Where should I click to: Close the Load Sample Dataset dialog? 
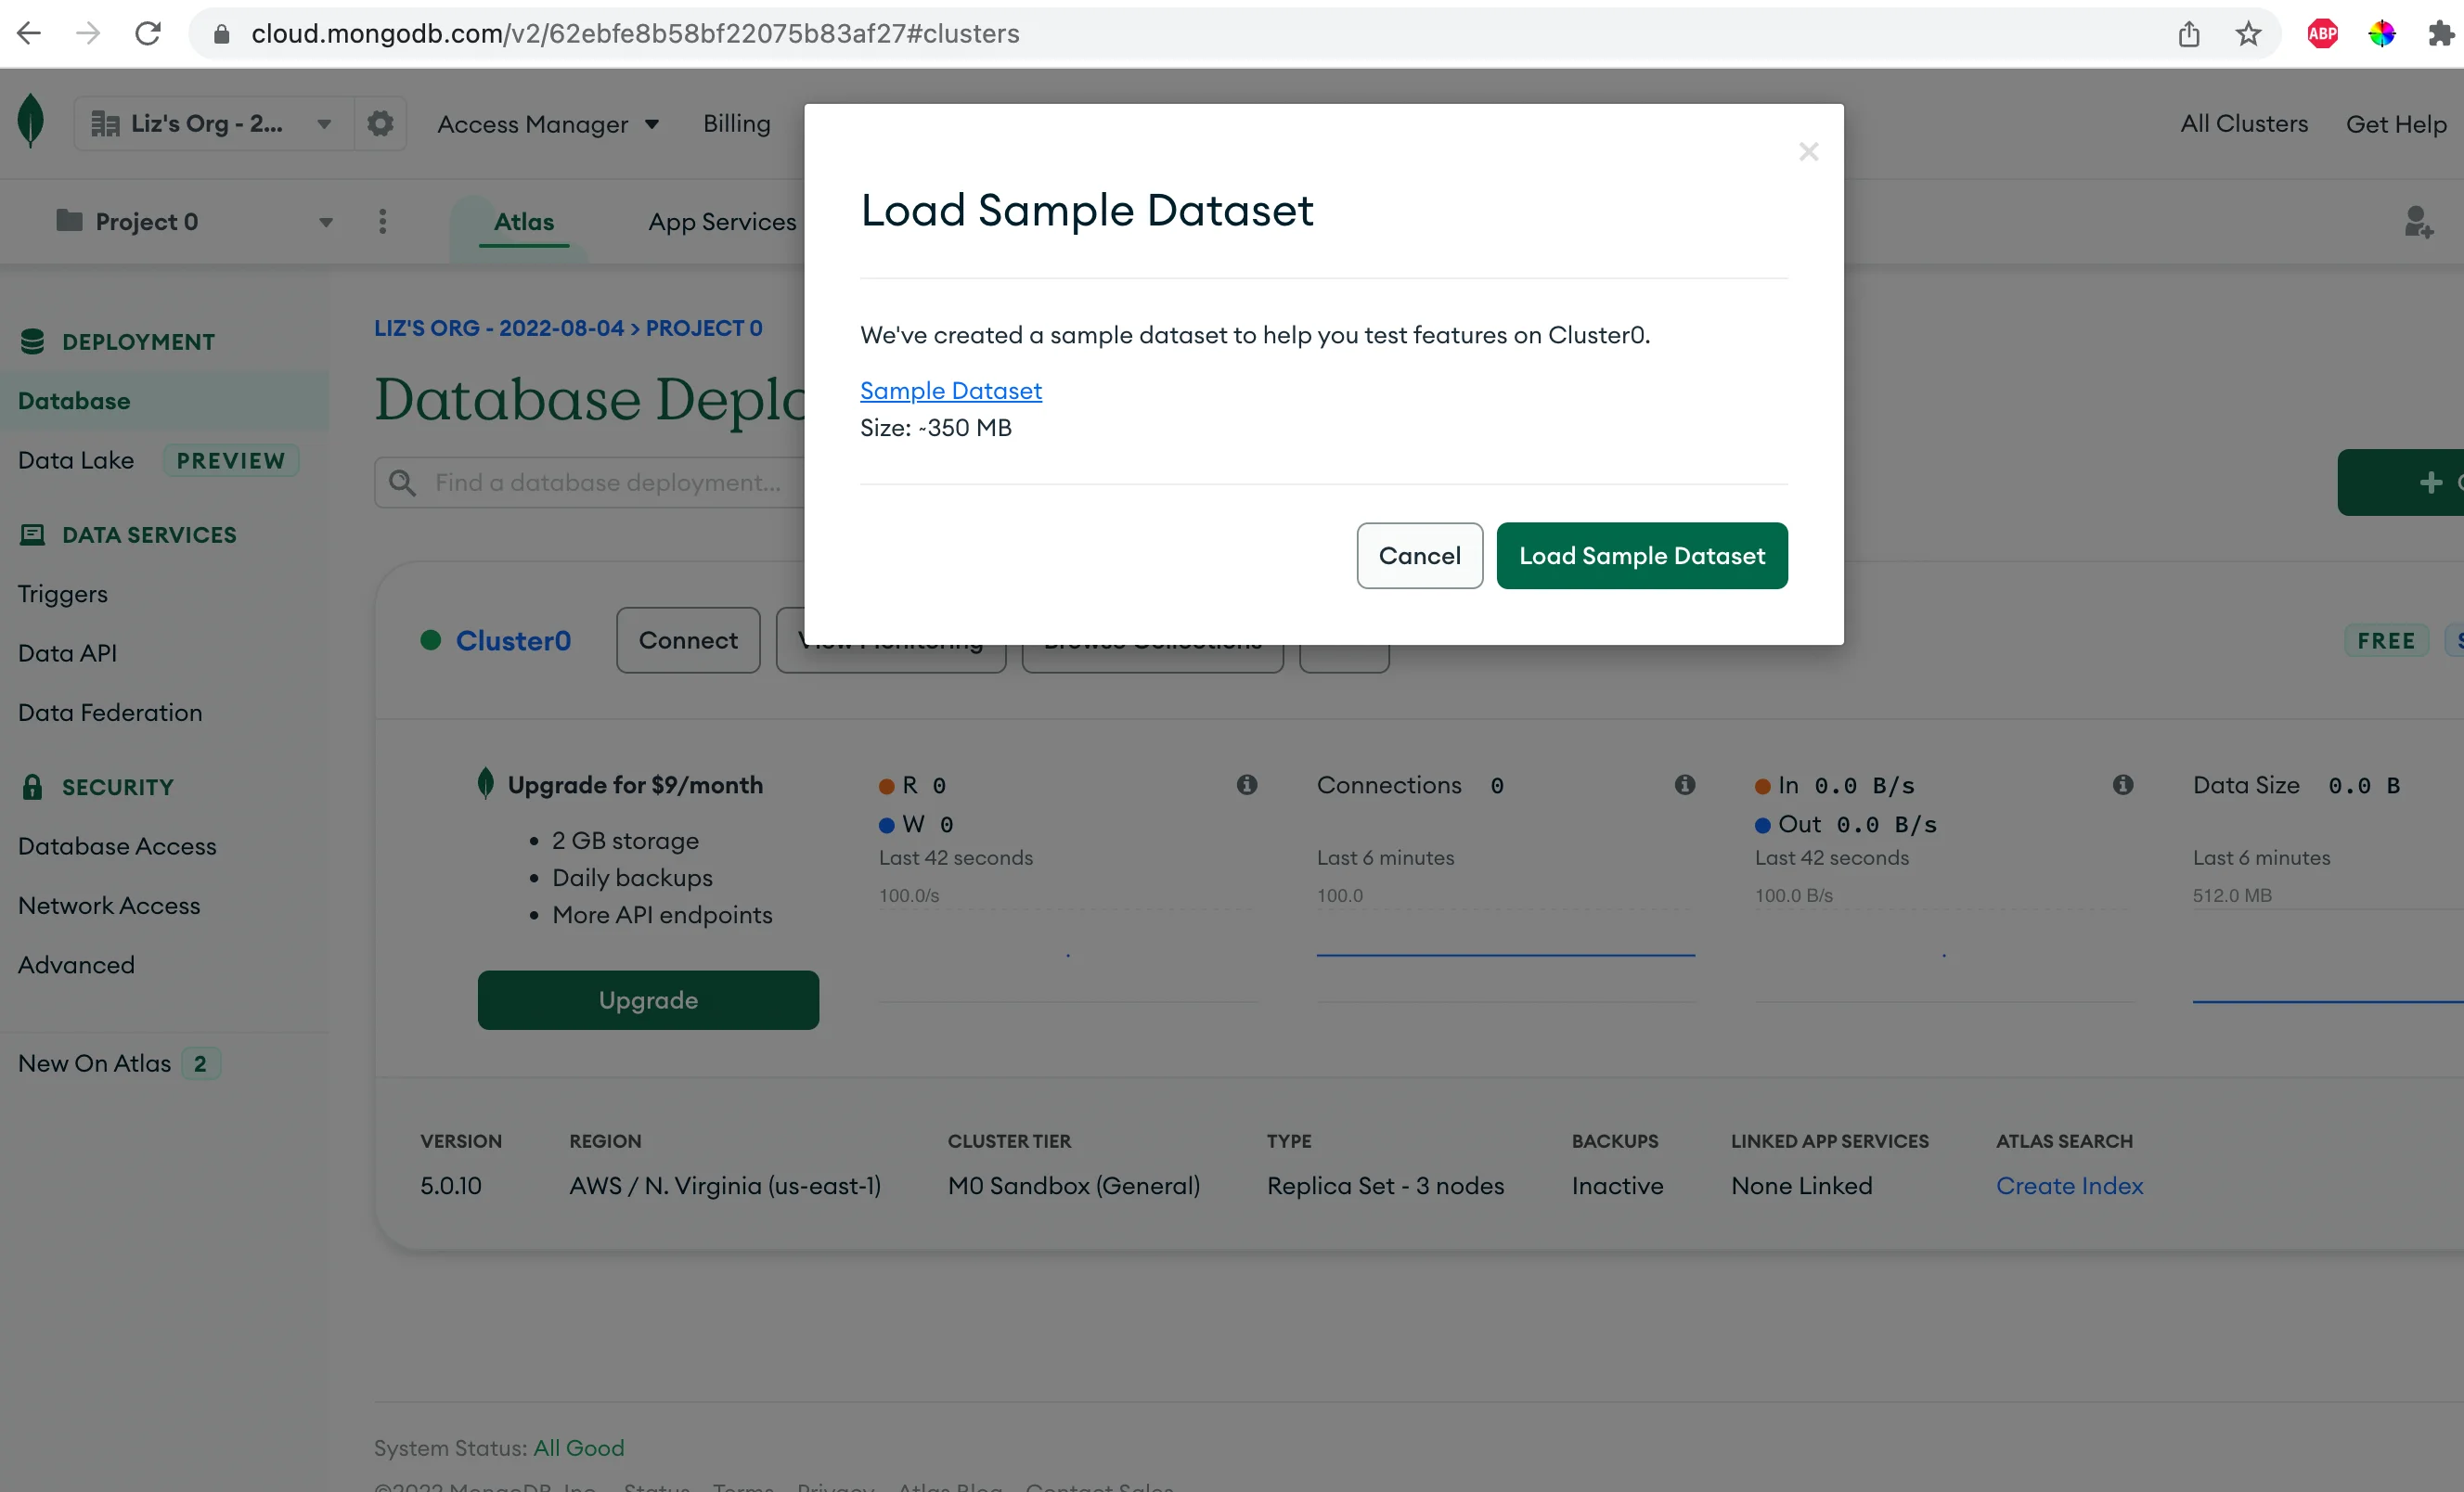(x=1808, y=151)
